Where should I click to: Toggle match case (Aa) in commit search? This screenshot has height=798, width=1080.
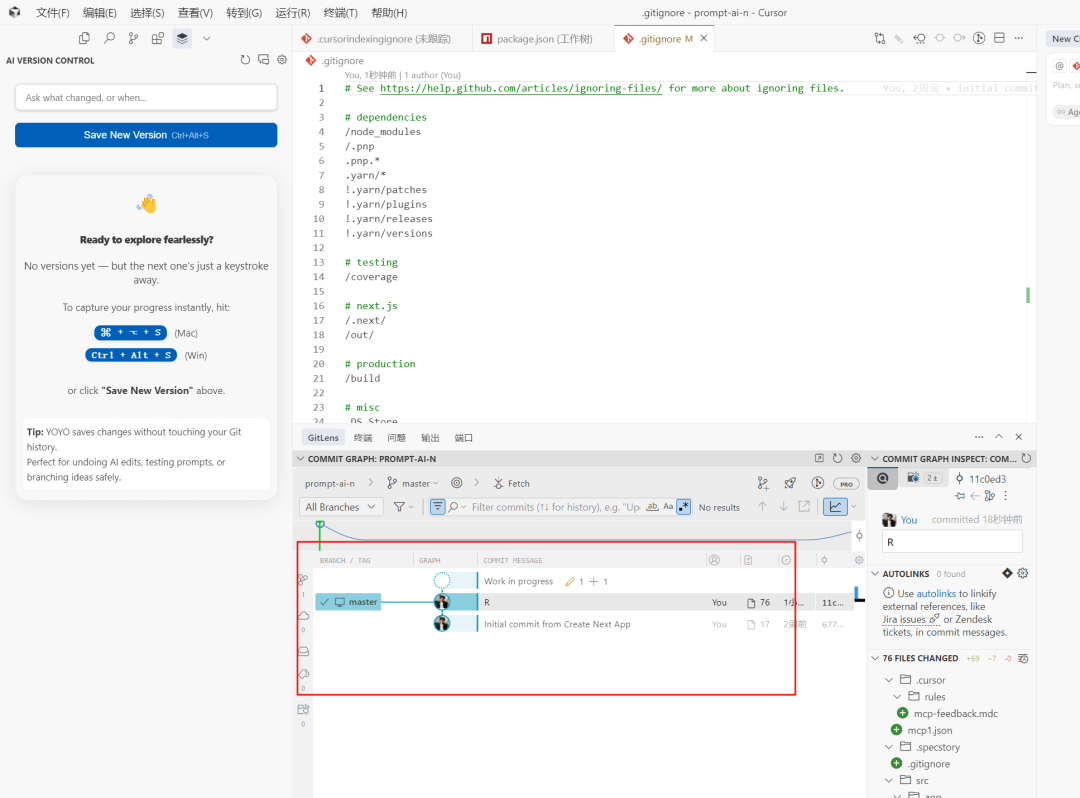point(668,507)
